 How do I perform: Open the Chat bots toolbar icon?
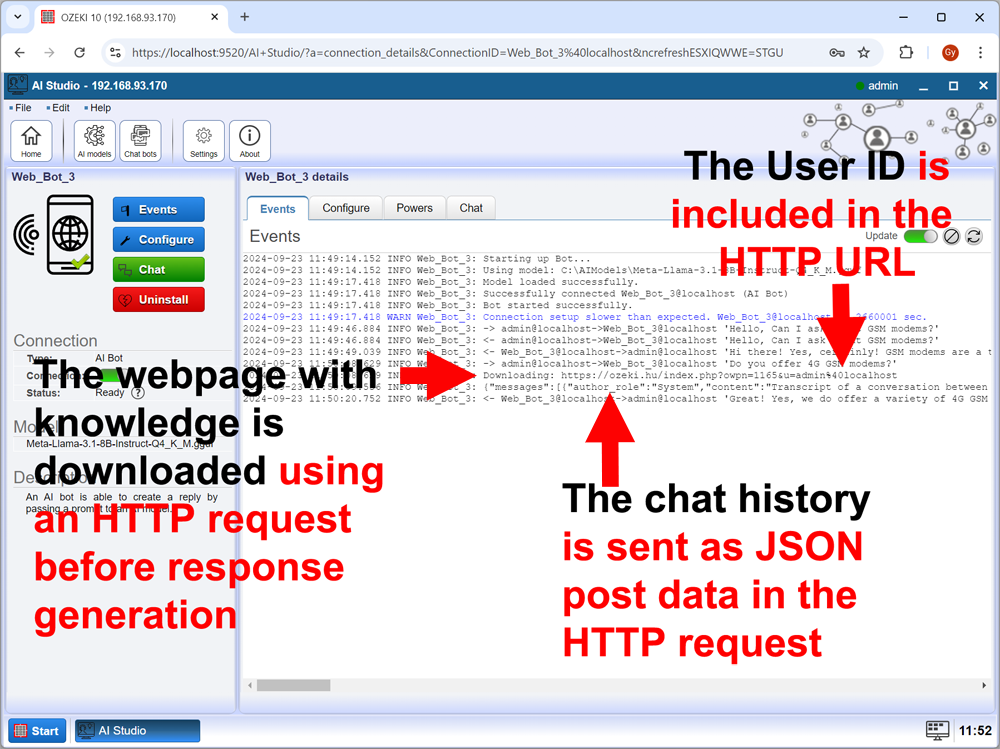[140, 140]
